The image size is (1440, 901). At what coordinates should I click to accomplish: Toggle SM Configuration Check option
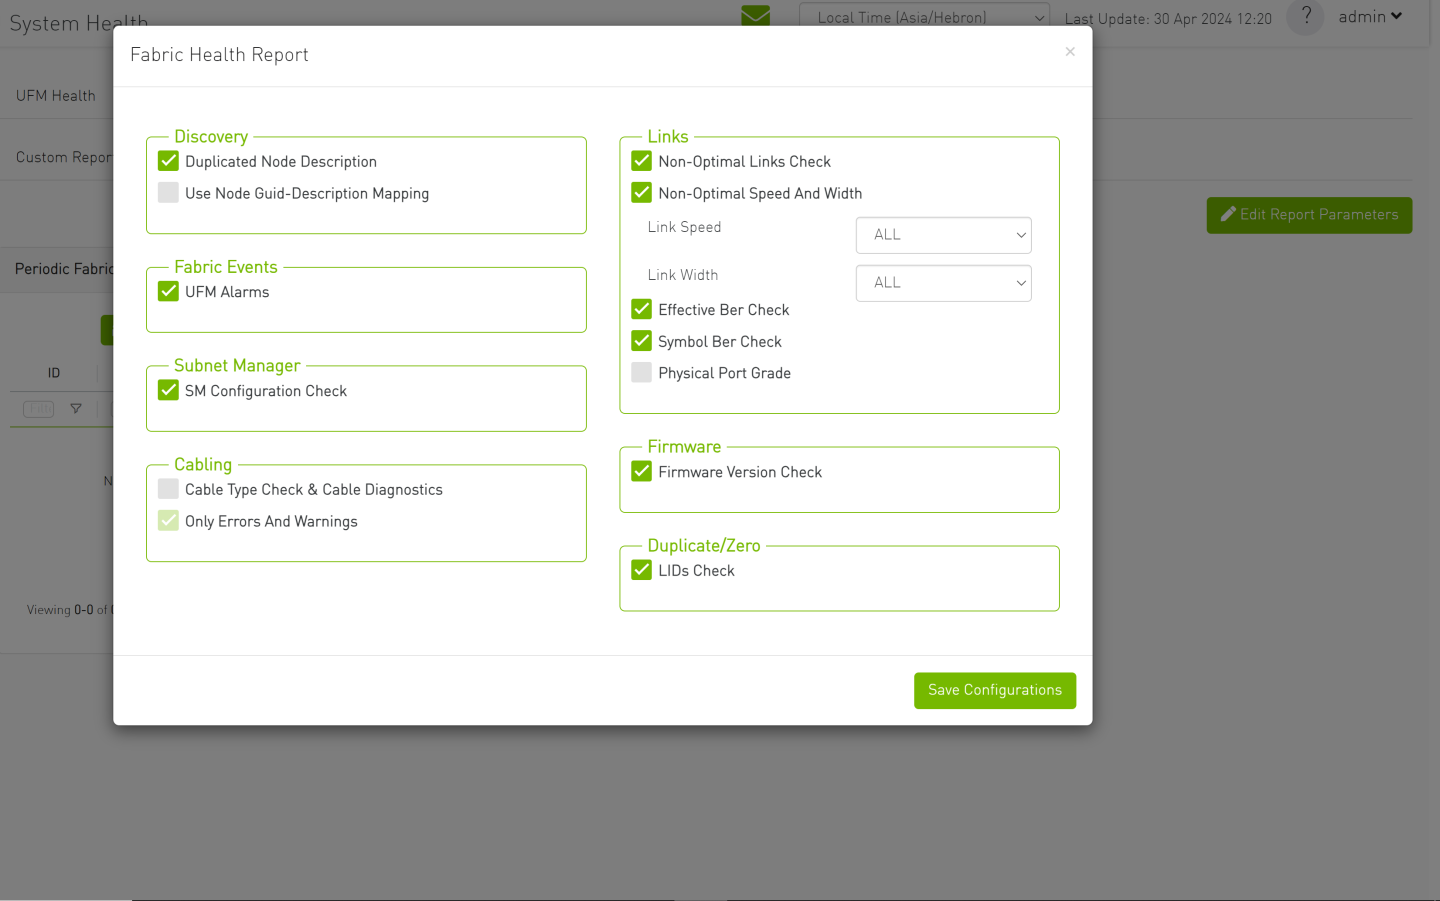[x=169, y=391]
